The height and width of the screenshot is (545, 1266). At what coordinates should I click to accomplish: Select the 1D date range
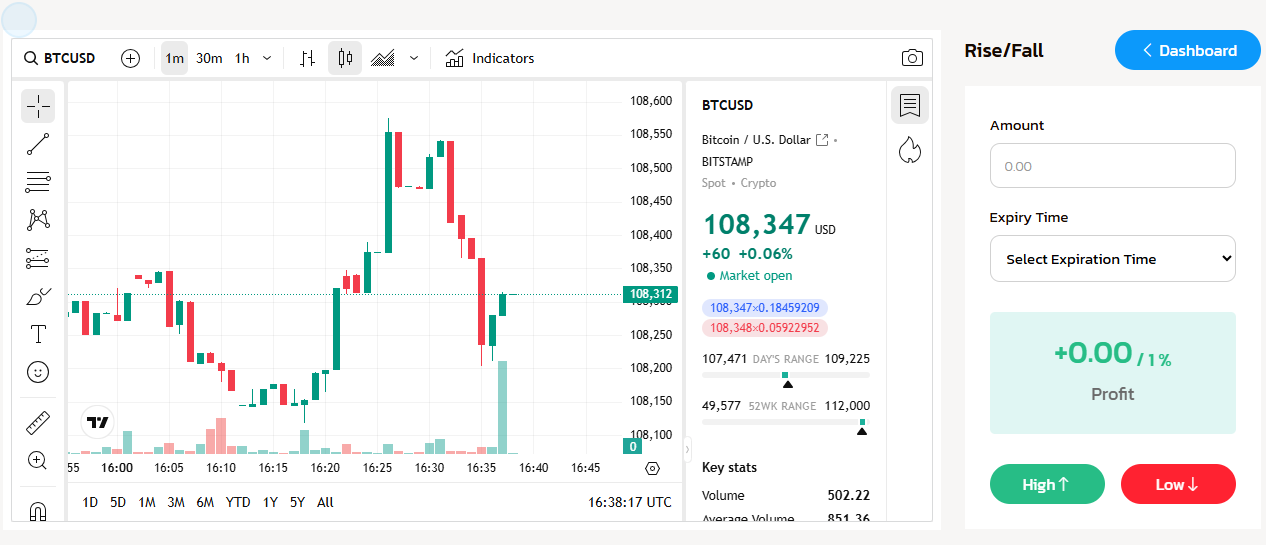pos(90,502)
